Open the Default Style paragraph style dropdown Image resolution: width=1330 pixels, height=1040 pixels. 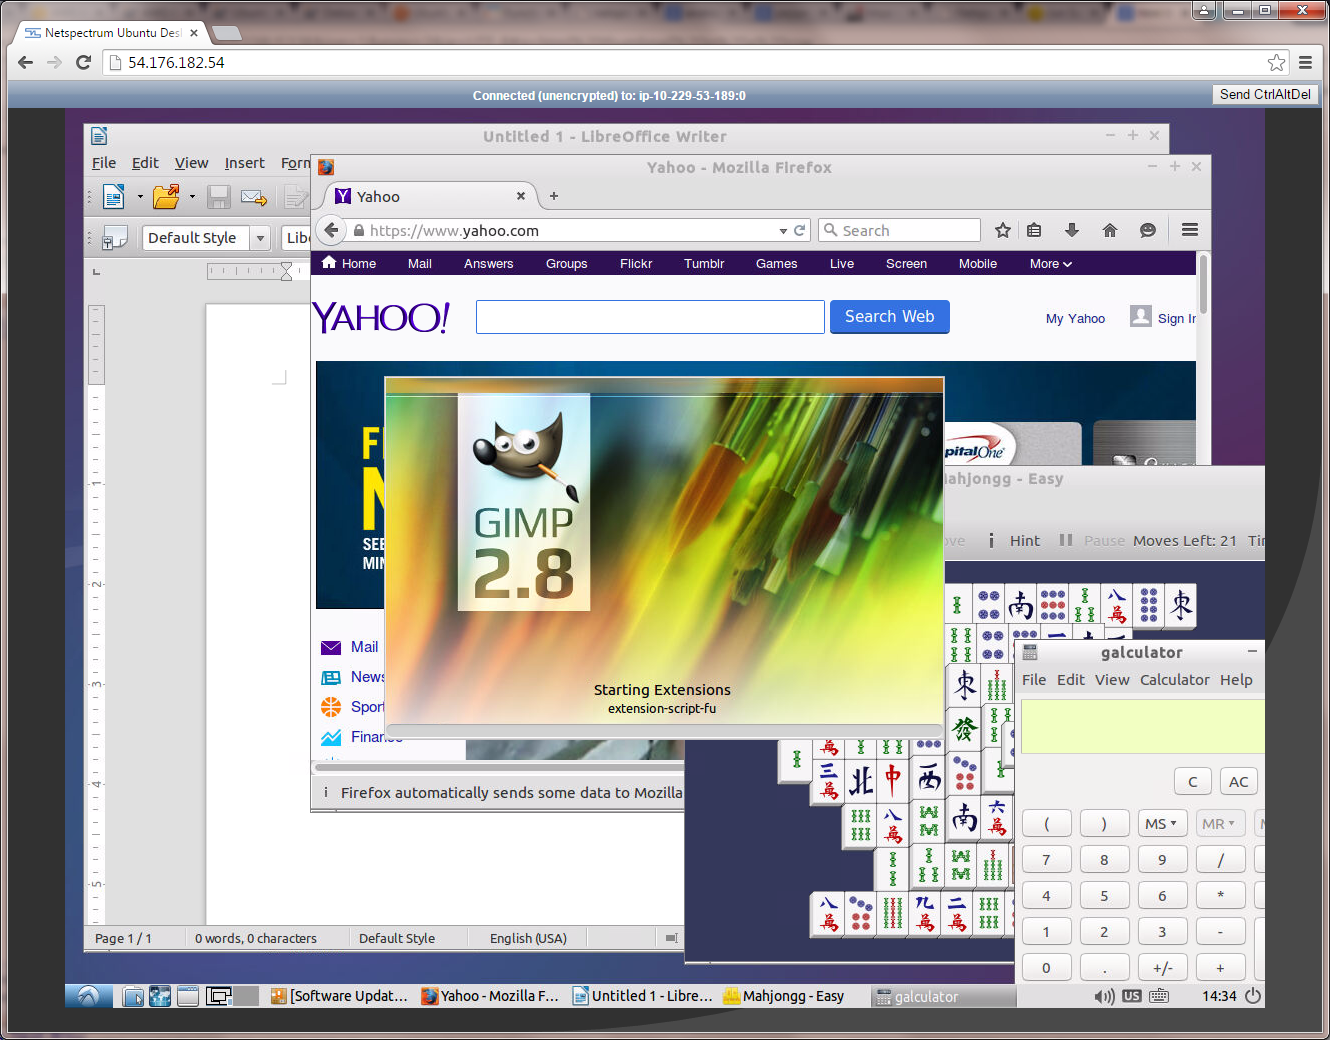point(260,238)
